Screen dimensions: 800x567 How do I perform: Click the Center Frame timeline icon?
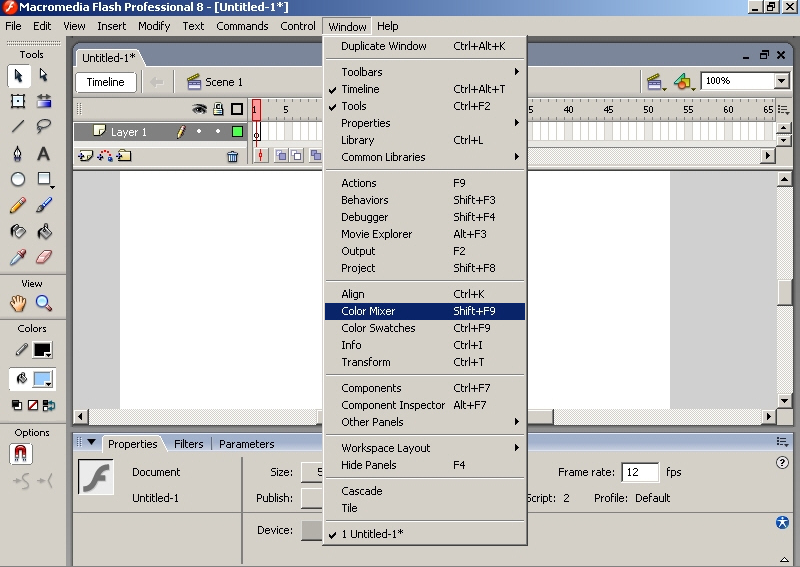coord(261,156)
